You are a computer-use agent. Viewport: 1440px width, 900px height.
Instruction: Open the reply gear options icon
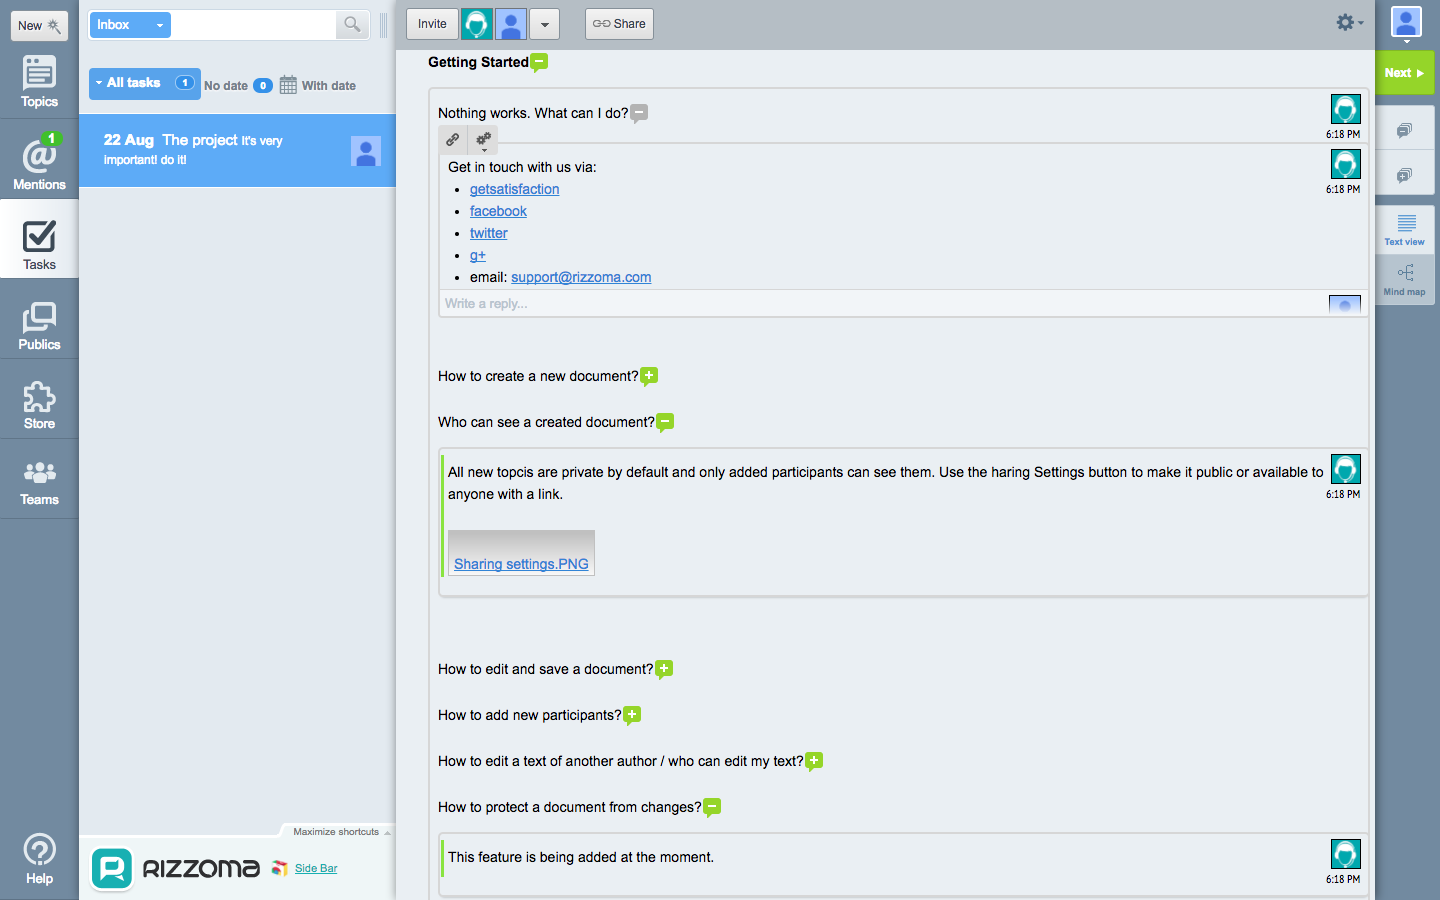pyautogui.click(x=483, y=140)
